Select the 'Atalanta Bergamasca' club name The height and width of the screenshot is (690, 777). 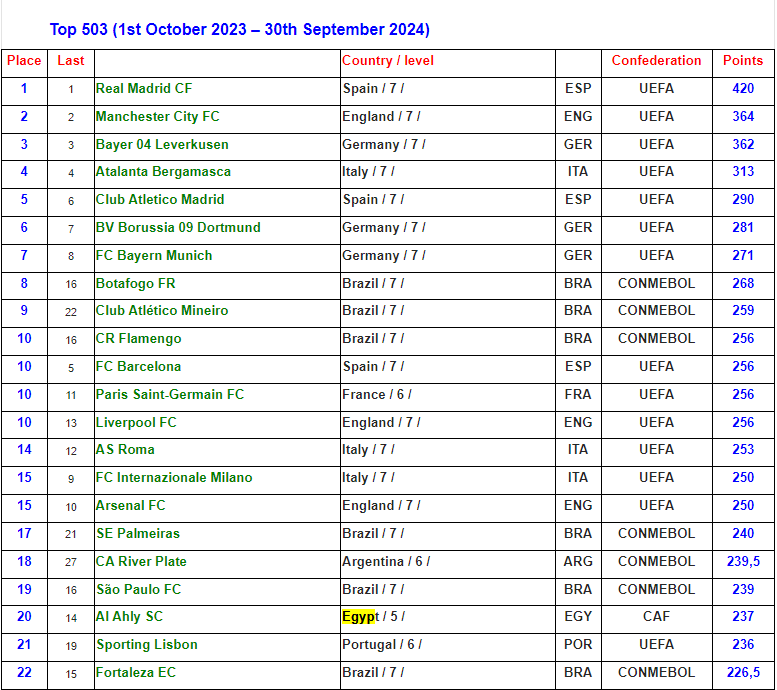tap(163, 172)
